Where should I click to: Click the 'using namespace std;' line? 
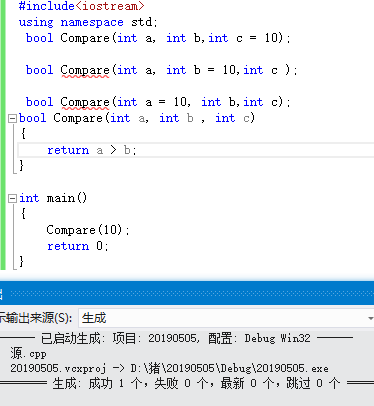pyautogui.click(x=88, y=22)
